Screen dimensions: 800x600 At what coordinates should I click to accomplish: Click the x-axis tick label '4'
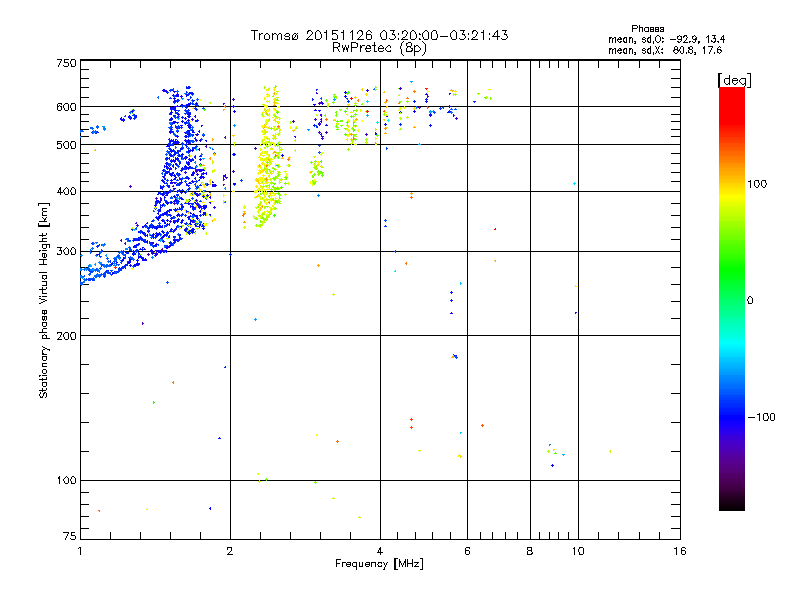pyautogui.click(x=380, y=551)
